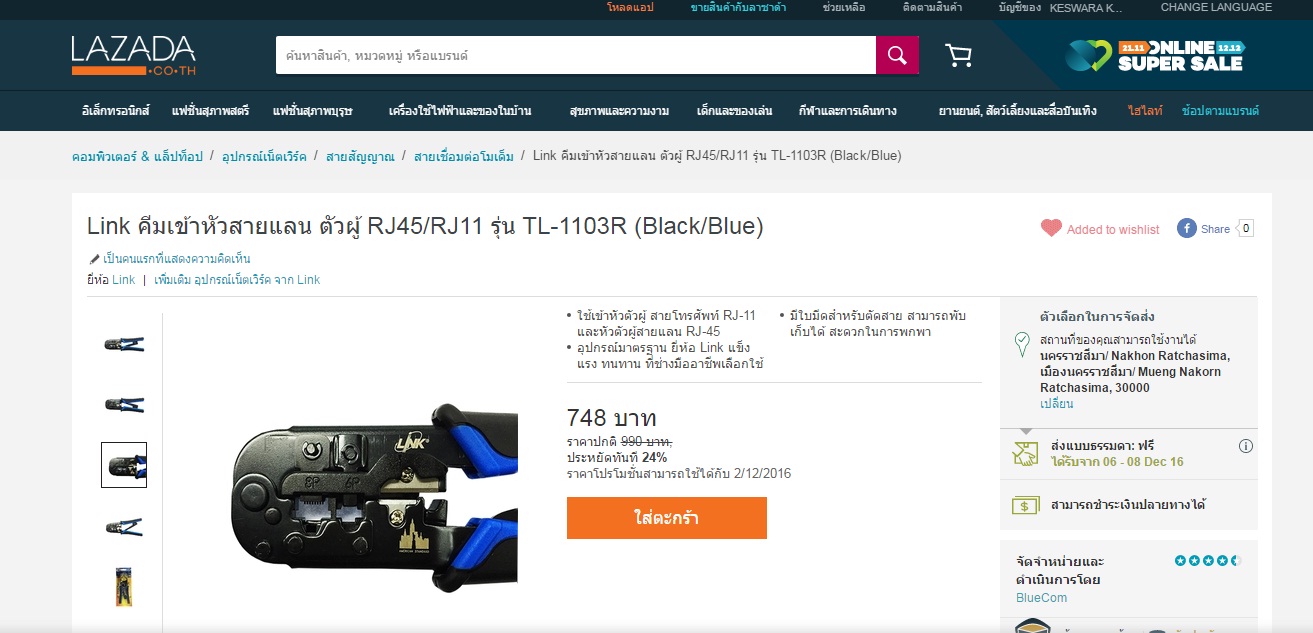Click the Facebook Share icon
The height and width of the screenshot is (633, 1313).
(1187, 228)
